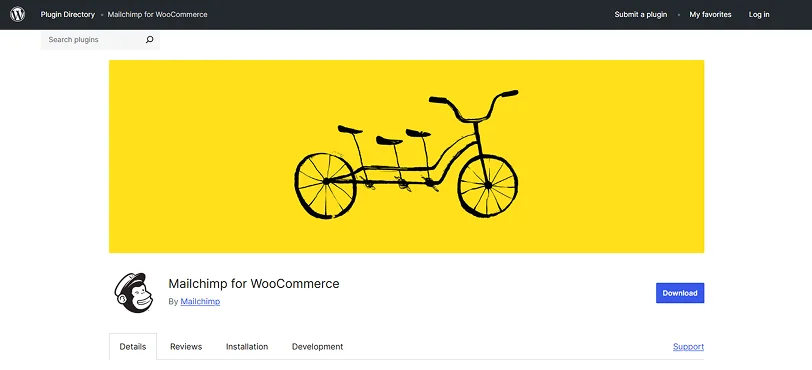Viewport: 812px width, 370px height.
Task: Focus the Search plugins field
Action: pyautogui.click(x=100, y=39)
